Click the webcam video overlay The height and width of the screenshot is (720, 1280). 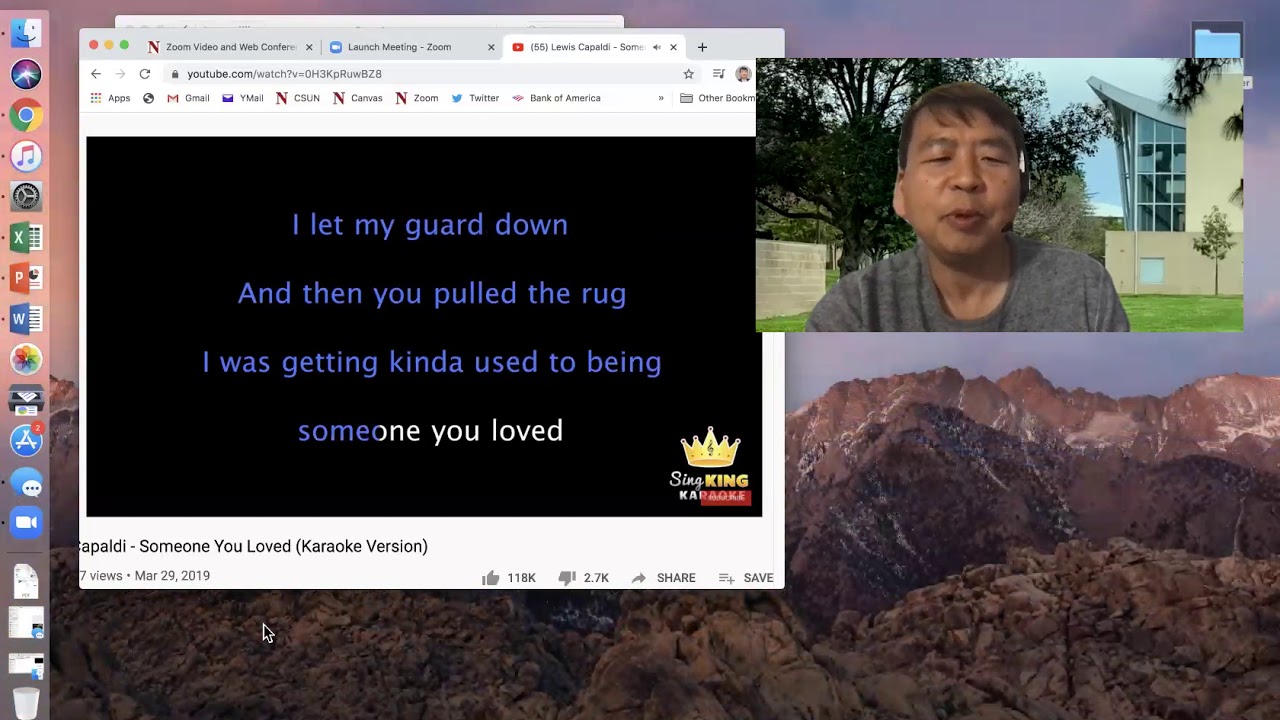tap(999, 195)
